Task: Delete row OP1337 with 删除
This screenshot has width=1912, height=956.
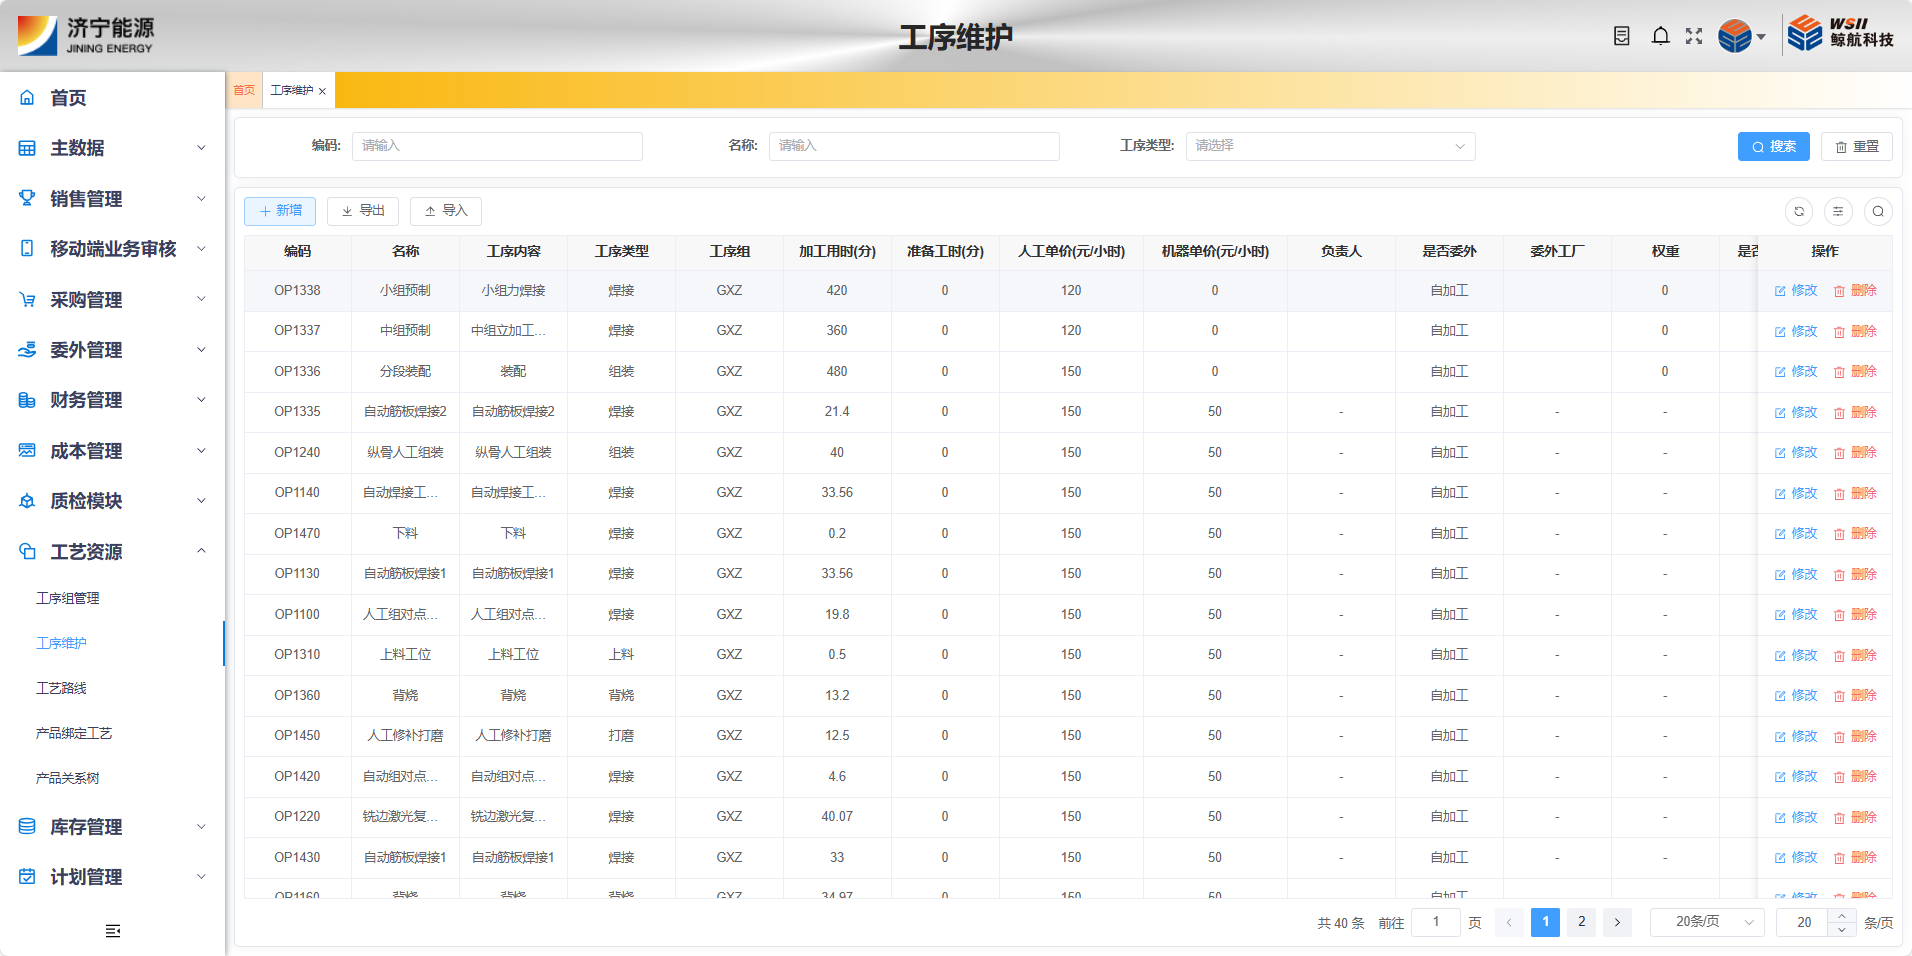Action: (x=1855, y=331)
